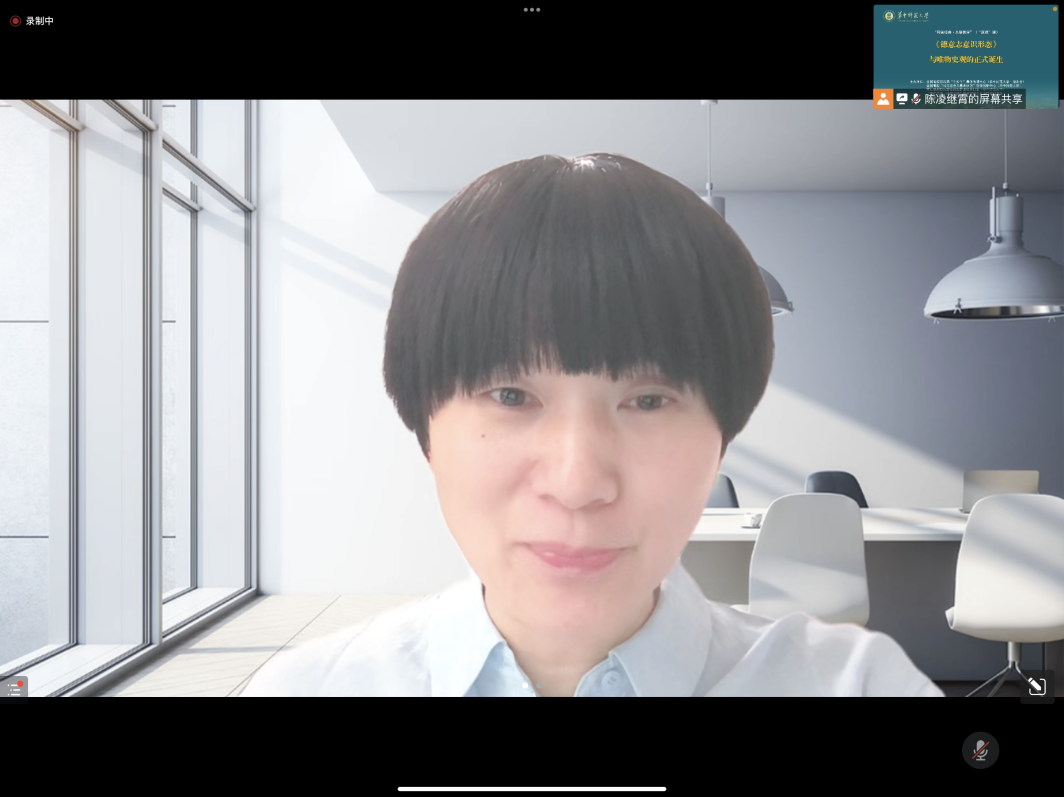Click the orange dot on thumbnail corner
The image size is (1064, 797).
(x=1054, y=9)
